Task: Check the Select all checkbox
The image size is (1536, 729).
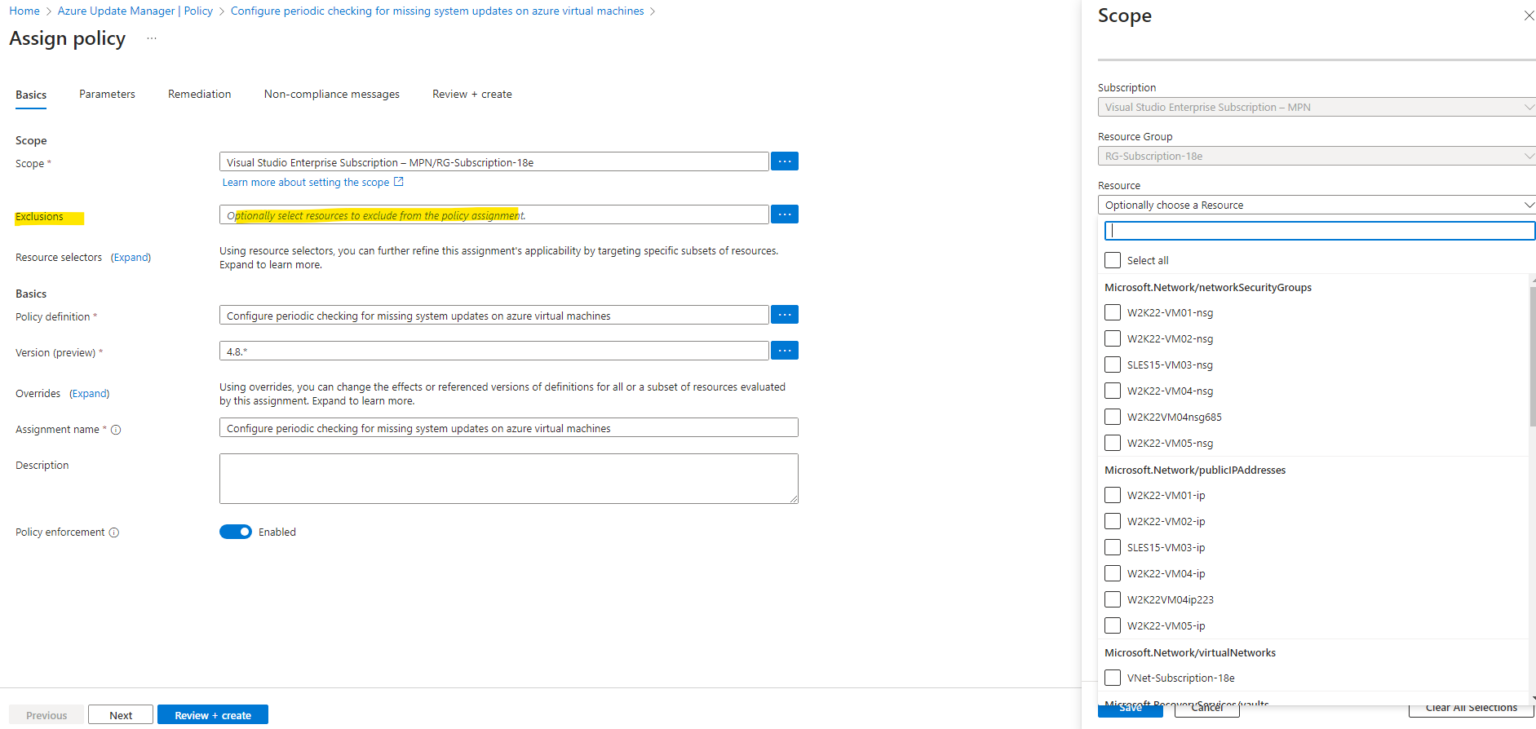Action: click(1112, 260)
